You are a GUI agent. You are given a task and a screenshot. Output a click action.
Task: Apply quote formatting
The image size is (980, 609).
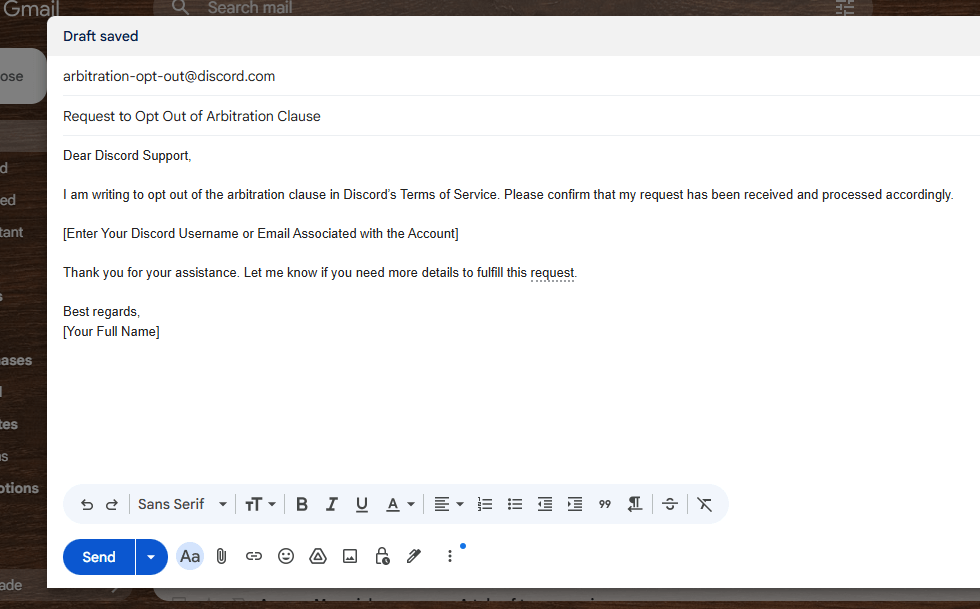(x=604, y=505)
